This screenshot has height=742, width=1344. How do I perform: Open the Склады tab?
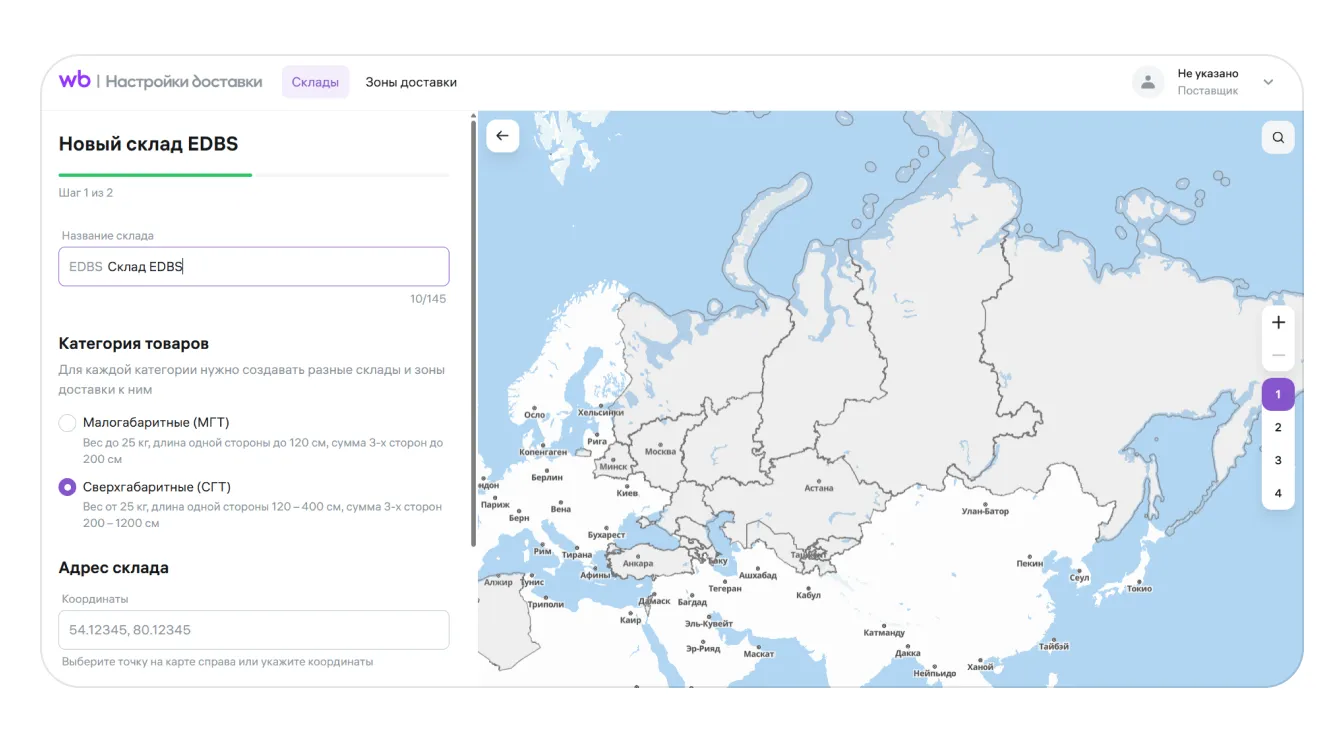315,82
